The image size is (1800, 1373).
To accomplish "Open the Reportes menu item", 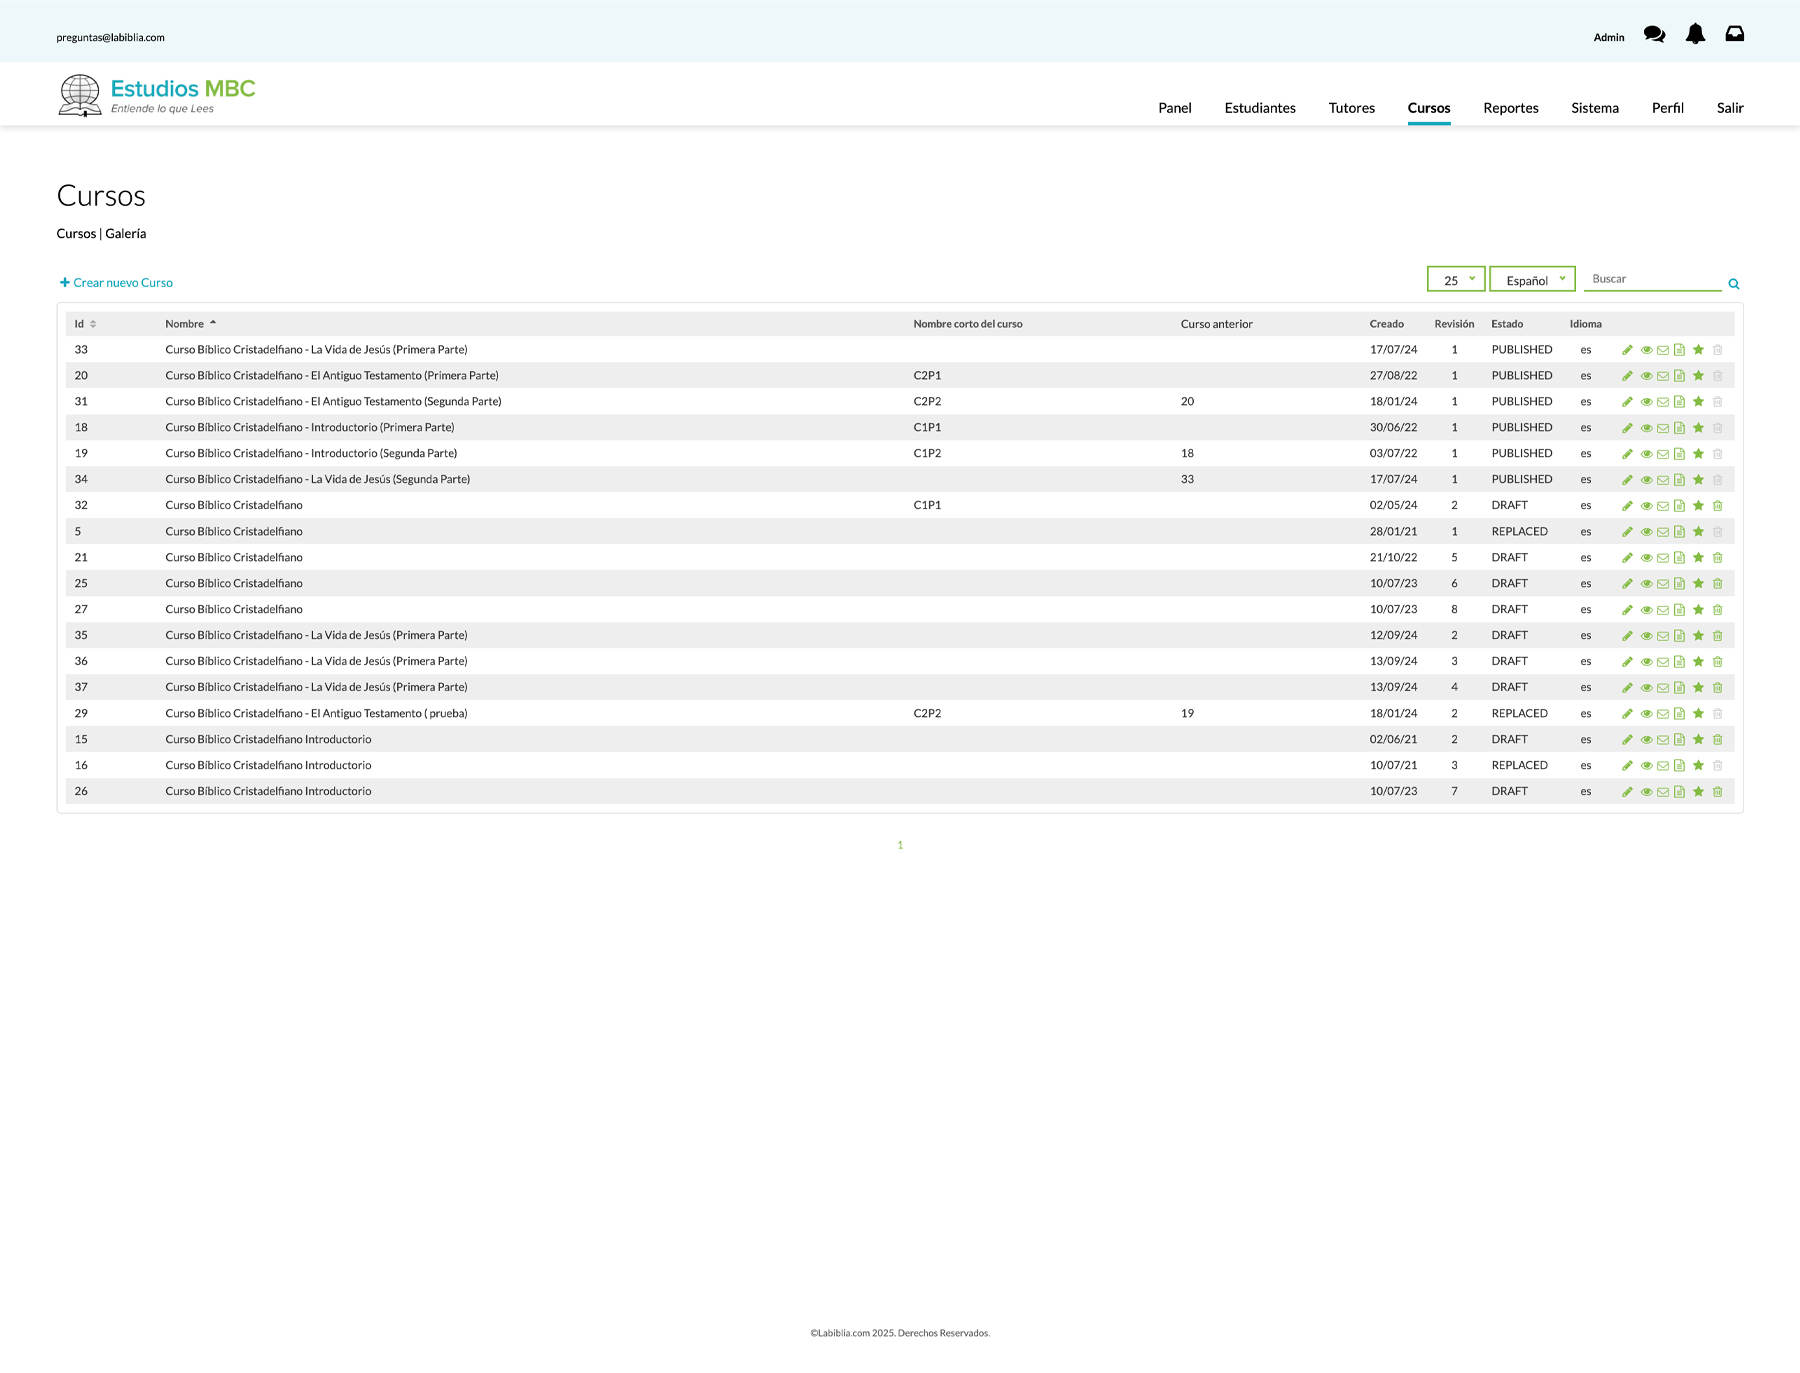I will click(1510, 108).
